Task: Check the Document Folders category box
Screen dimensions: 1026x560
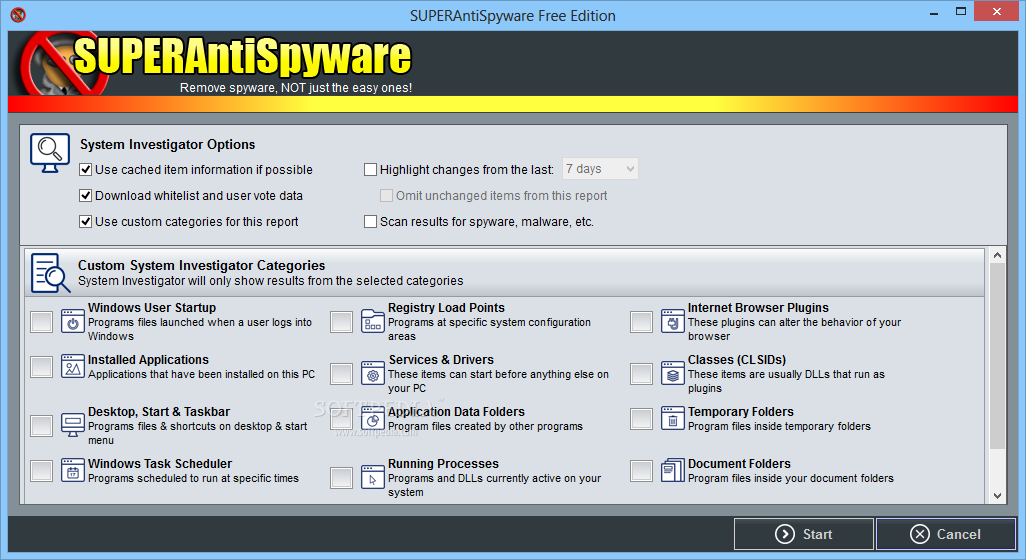Action: point(641,471)
